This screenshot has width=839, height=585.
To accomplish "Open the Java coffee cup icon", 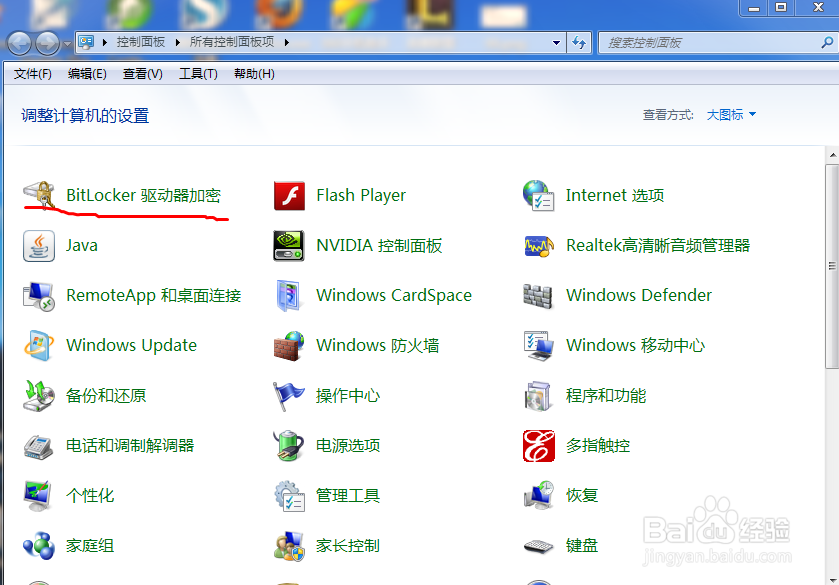I will (x=39, y=246).
